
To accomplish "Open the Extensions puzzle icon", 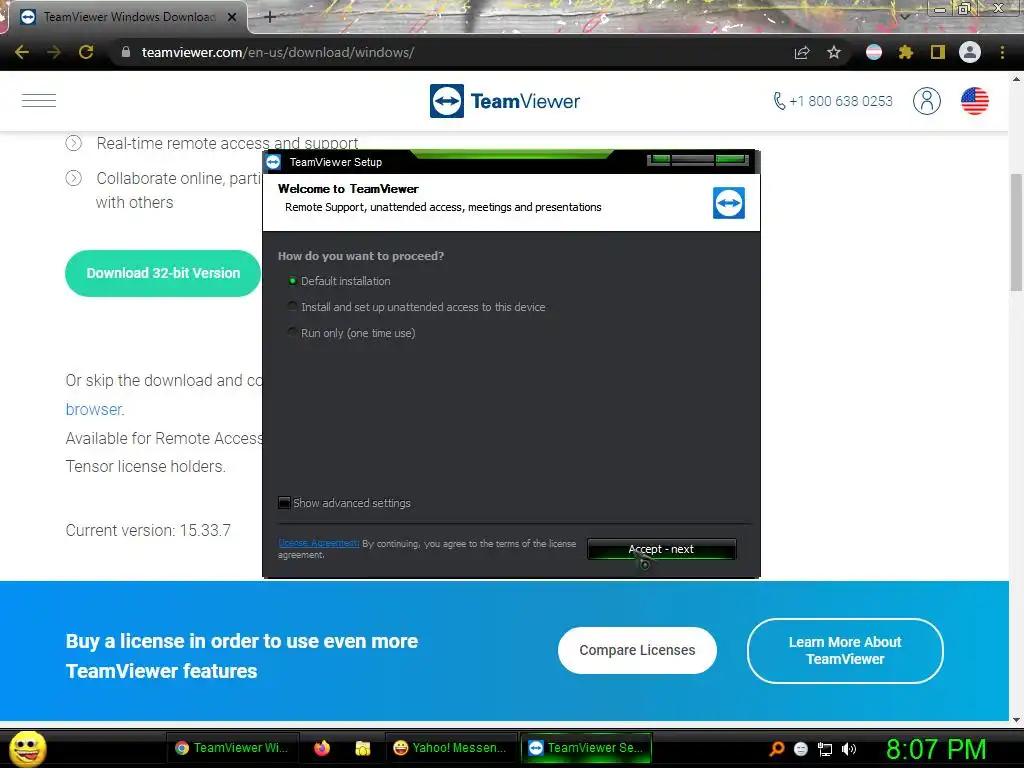I will [x=906, y=52].
